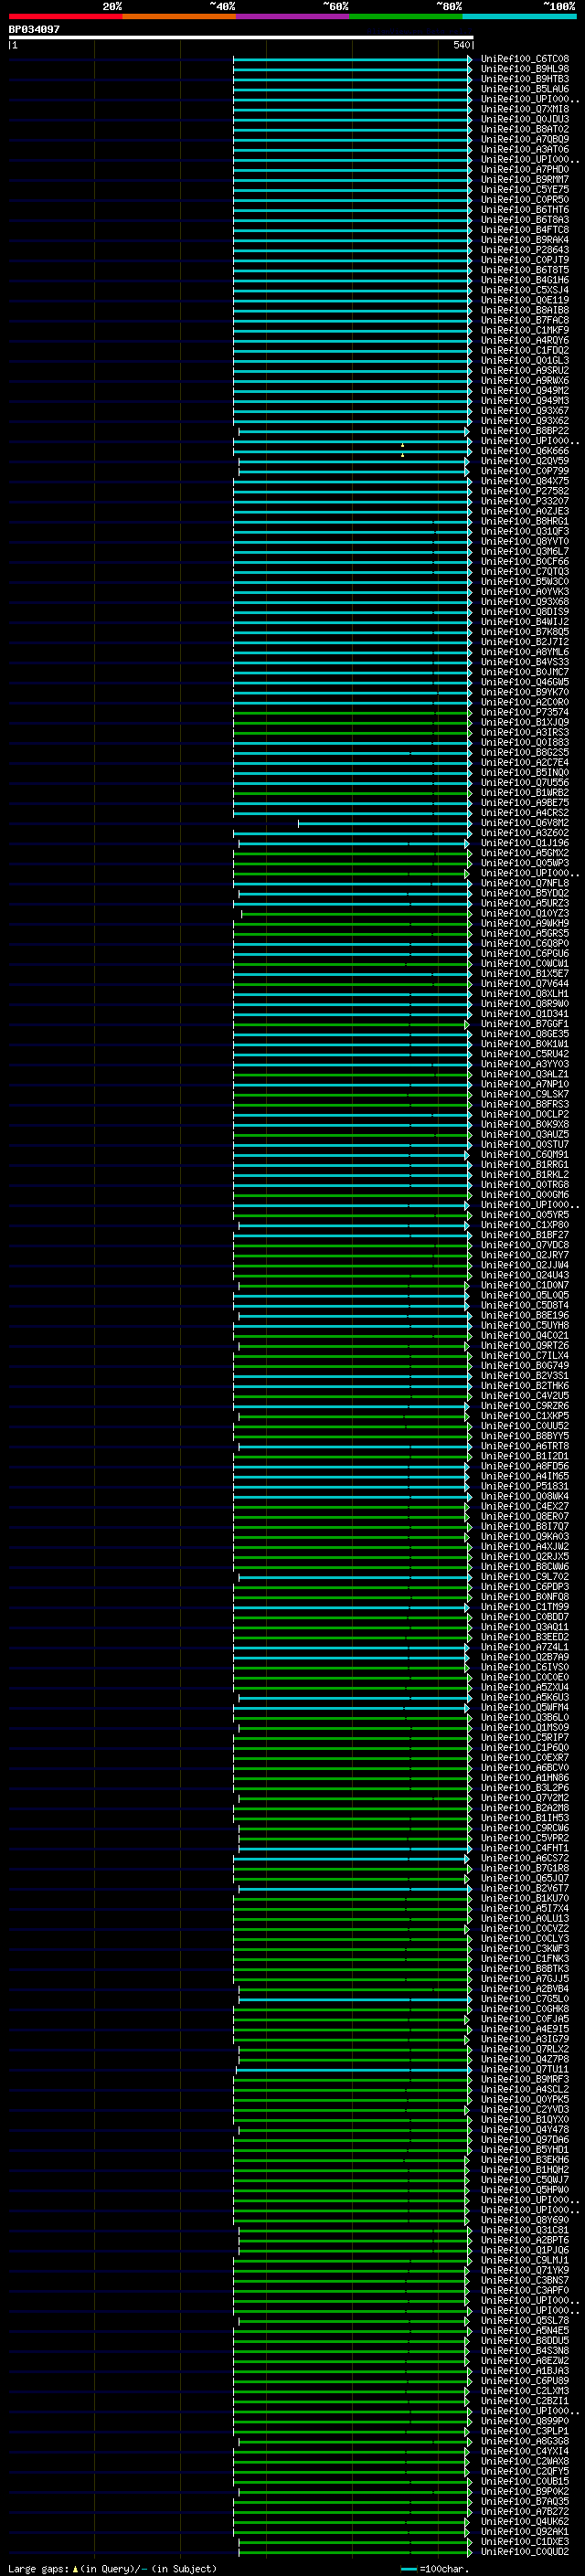This screenshot has height=2576, width=585.
Task: Select label UniRef100_Q6K666
Action: pyautogui.click(x=524, y=451)
